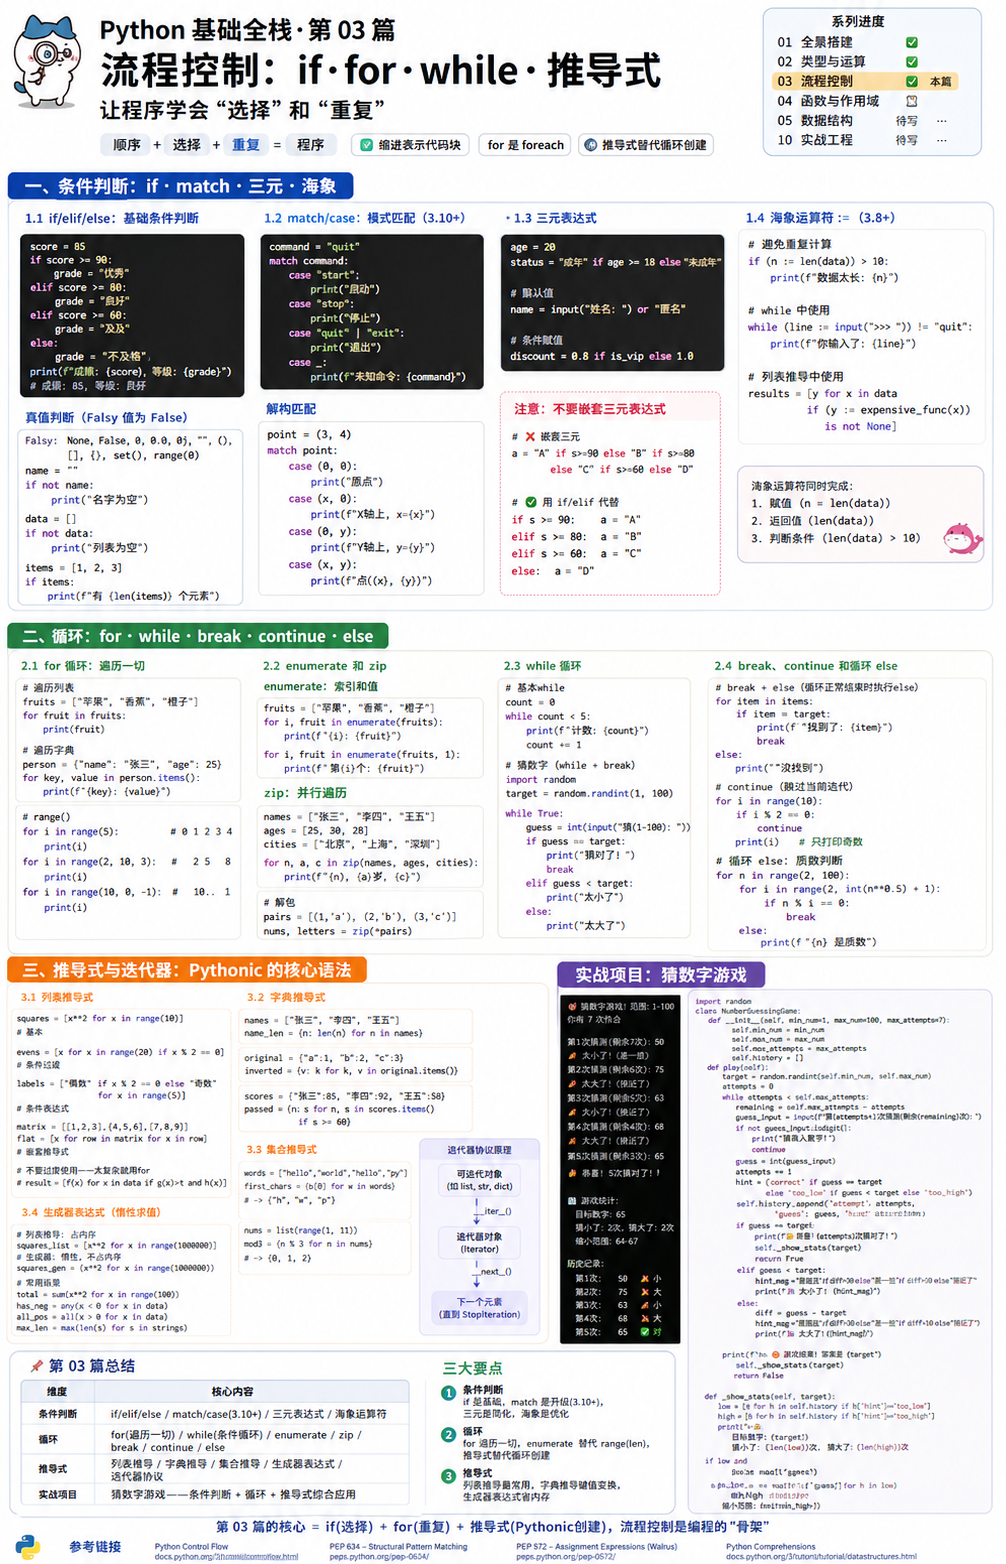Open the 实战项目：猜数字游戏 banner
The width and height of the screenshot is (1006, 1564).
tap(662, 974)
